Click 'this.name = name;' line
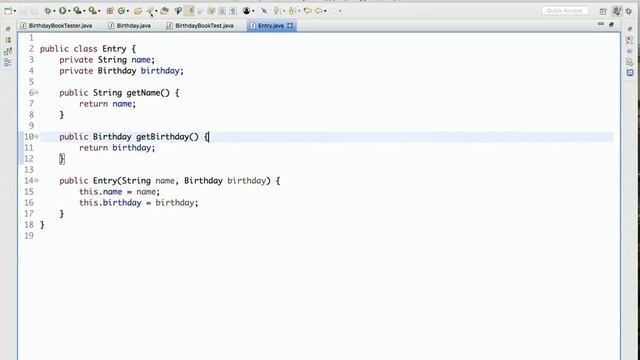 [x=120, y=192]
